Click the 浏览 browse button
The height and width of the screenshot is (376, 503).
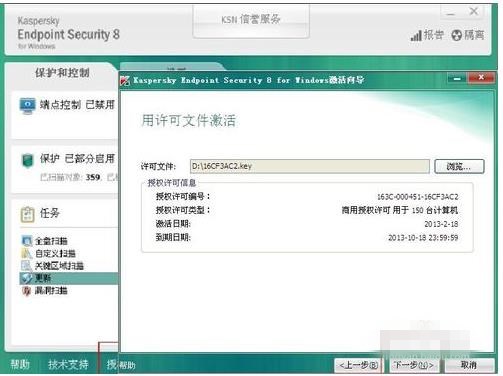click(x=459, y=166)
